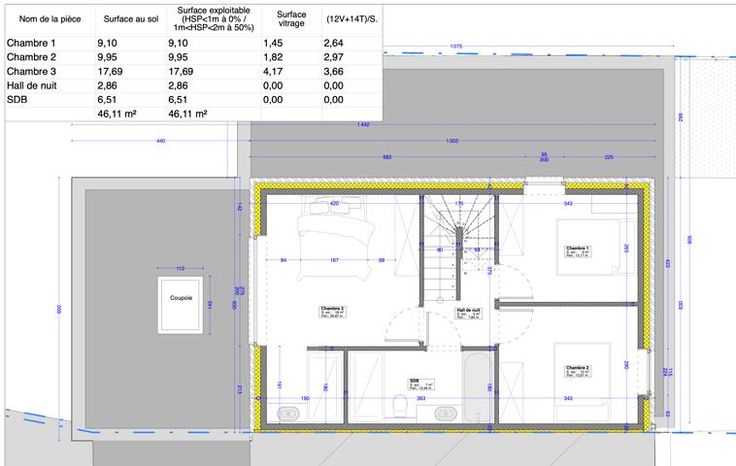Select the Hall de nuit room label
The width and height of the screenshot is (736, 466).
tap(469, 313)
